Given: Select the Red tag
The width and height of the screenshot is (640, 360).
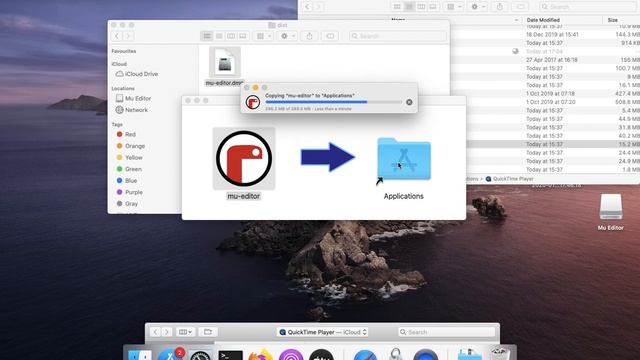Looking at the screenshot, I should [126, 134].
